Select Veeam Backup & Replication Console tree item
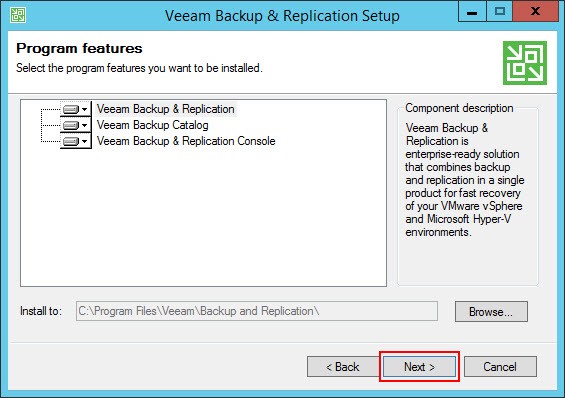The image size is (565, 398). tap(186, 141)
